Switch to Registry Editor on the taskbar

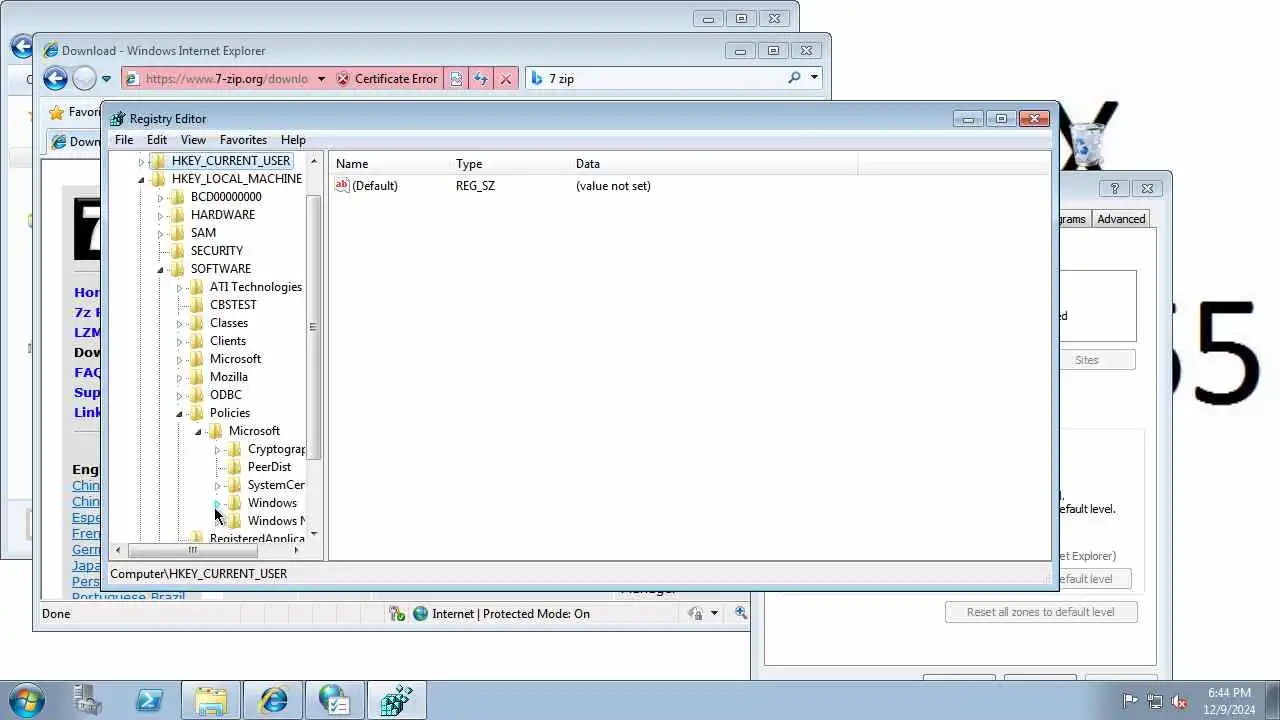[x=396, y=700]
